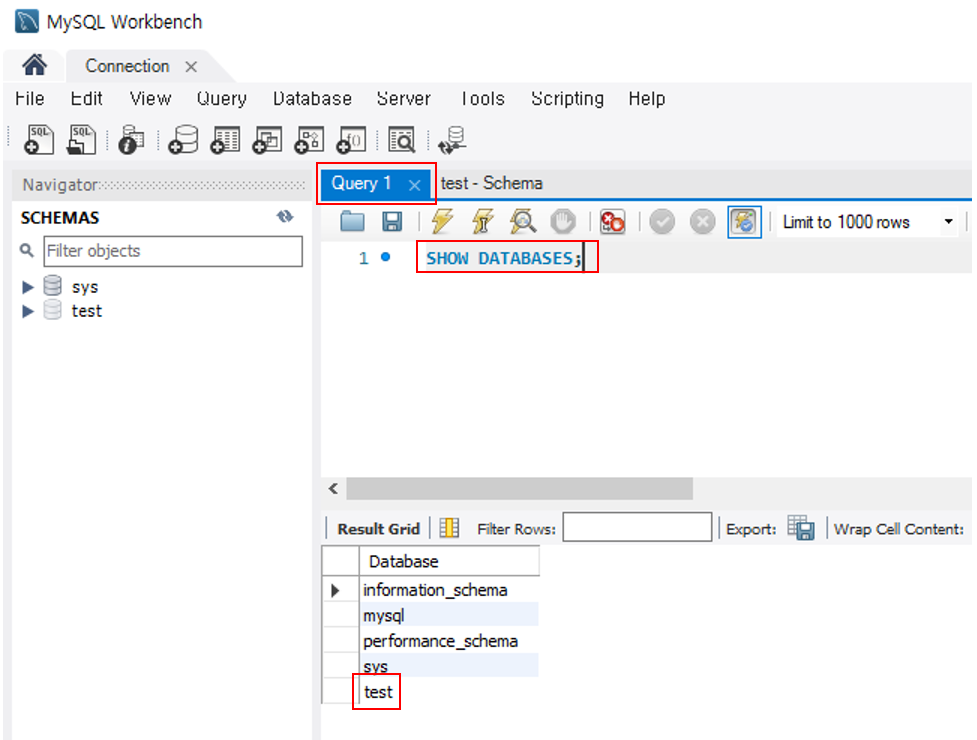Open SQL script file toolbar icon

[81, 139]
